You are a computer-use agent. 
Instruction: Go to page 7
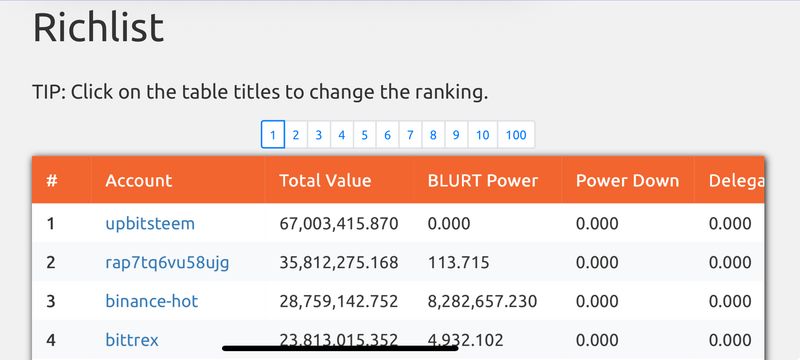click(x=410, y=135)
